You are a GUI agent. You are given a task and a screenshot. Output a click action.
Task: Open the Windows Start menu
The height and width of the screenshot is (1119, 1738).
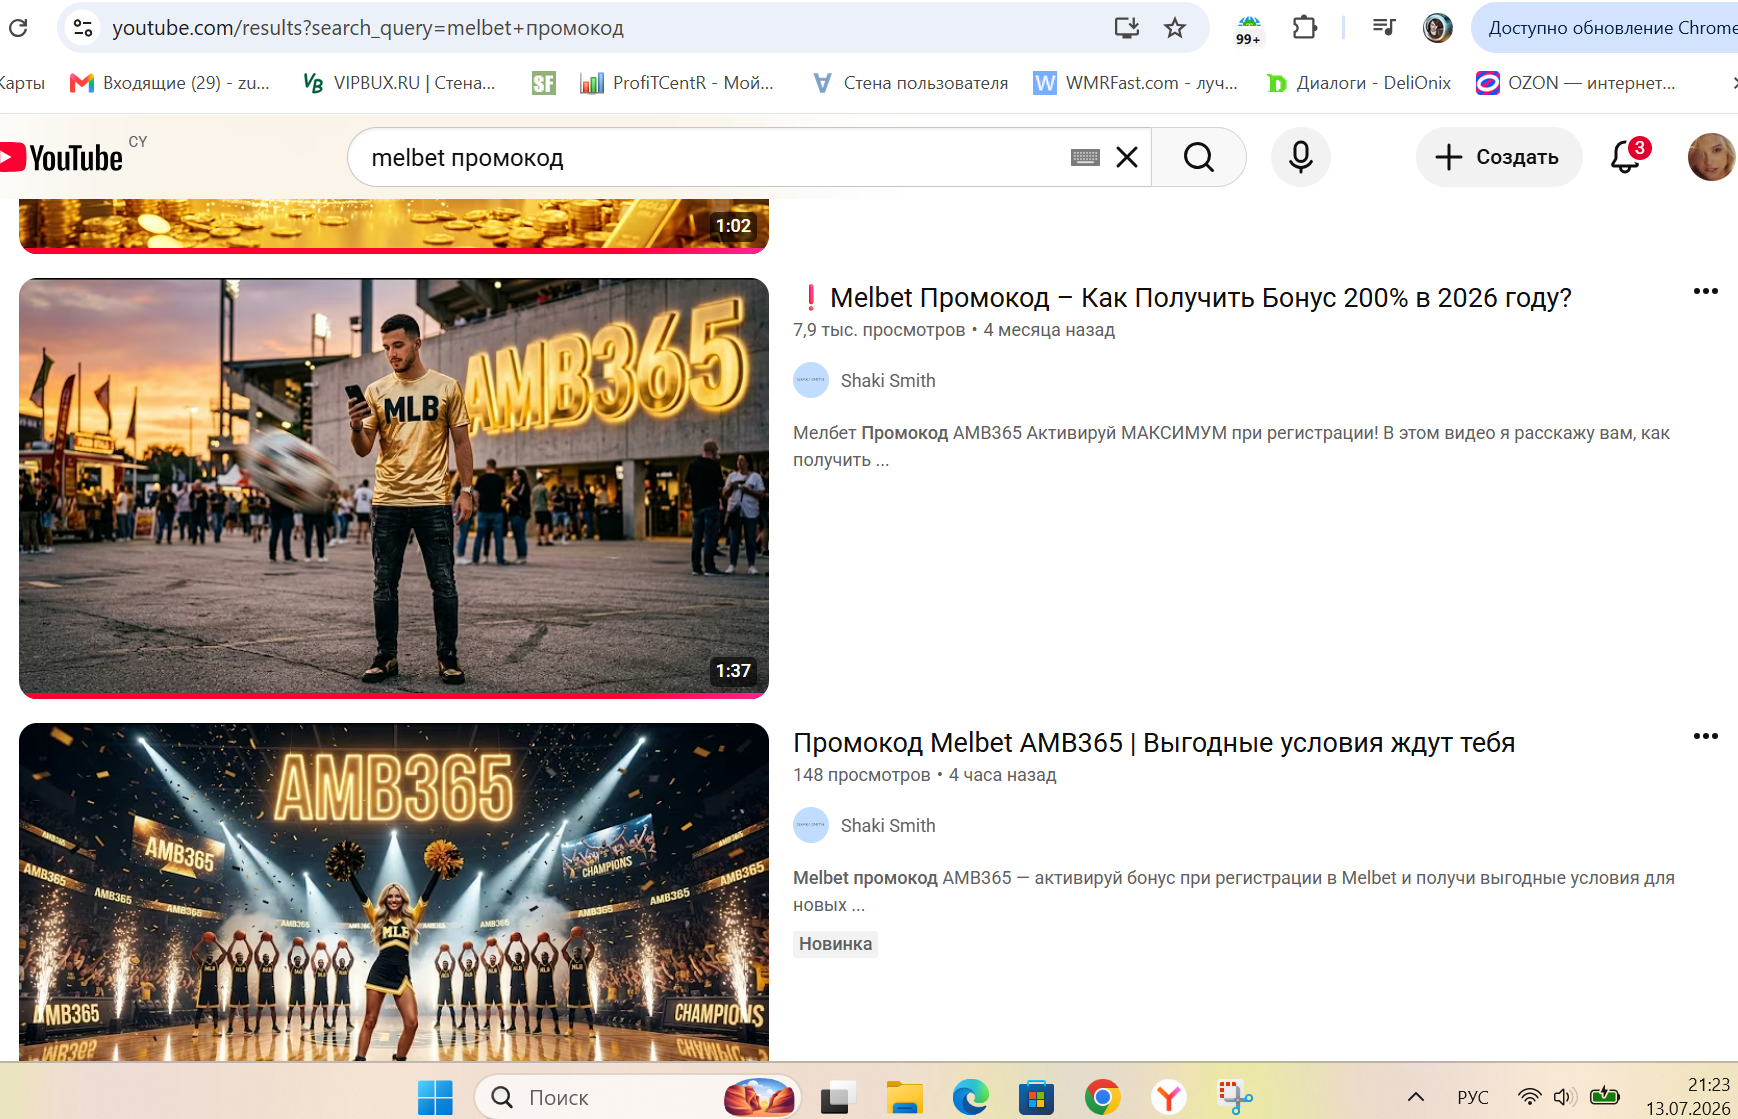tap(435, 1097)
